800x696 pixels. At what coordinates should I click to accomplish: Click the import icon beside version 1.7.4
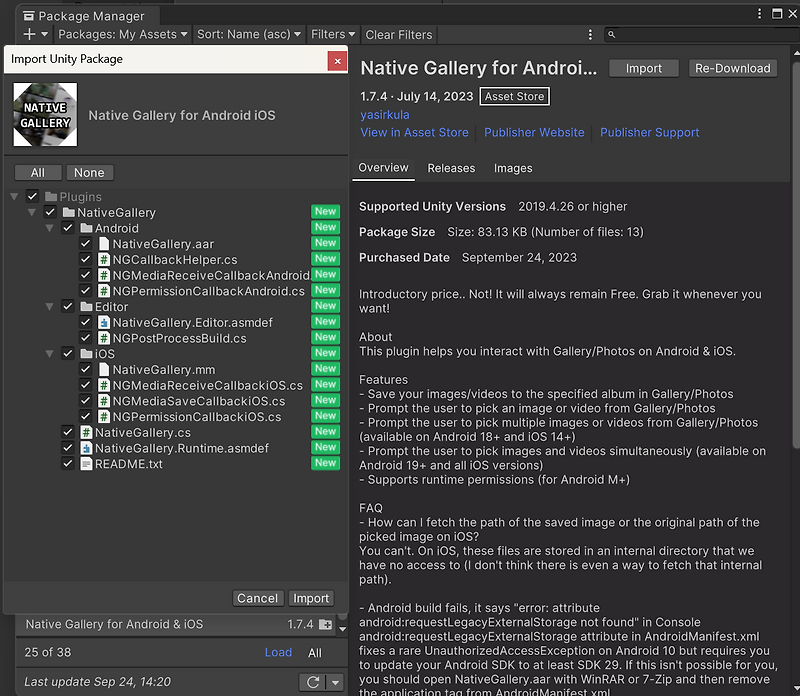[x=325, y=625]
